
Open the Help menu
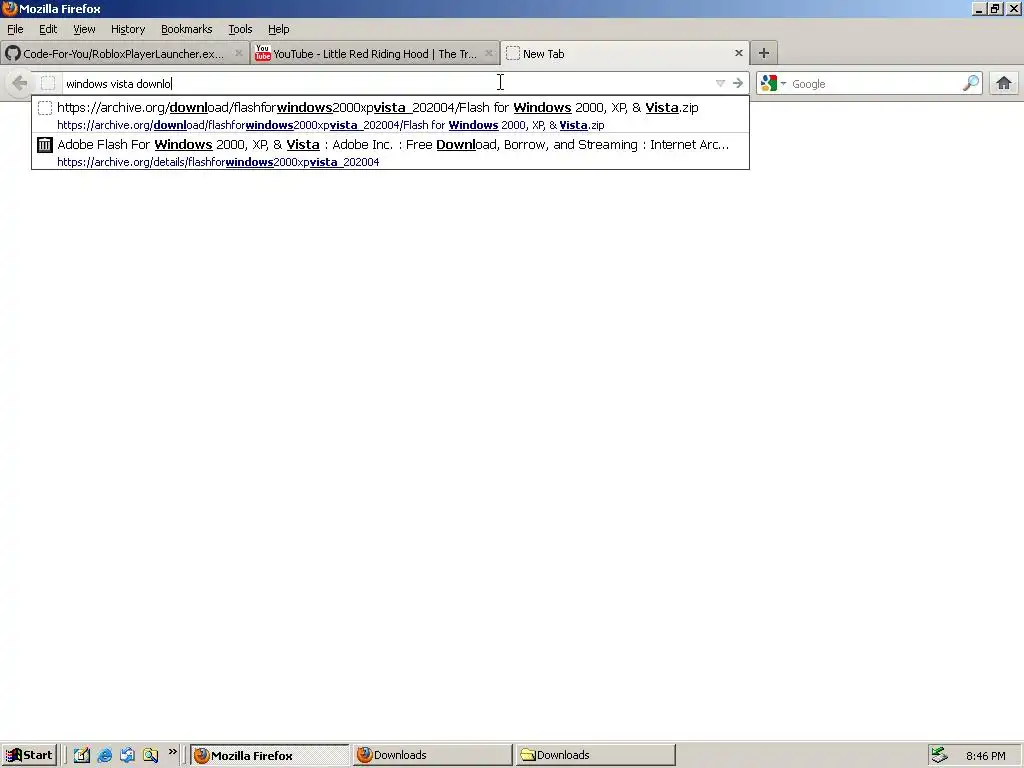click(x=278, y=29)
